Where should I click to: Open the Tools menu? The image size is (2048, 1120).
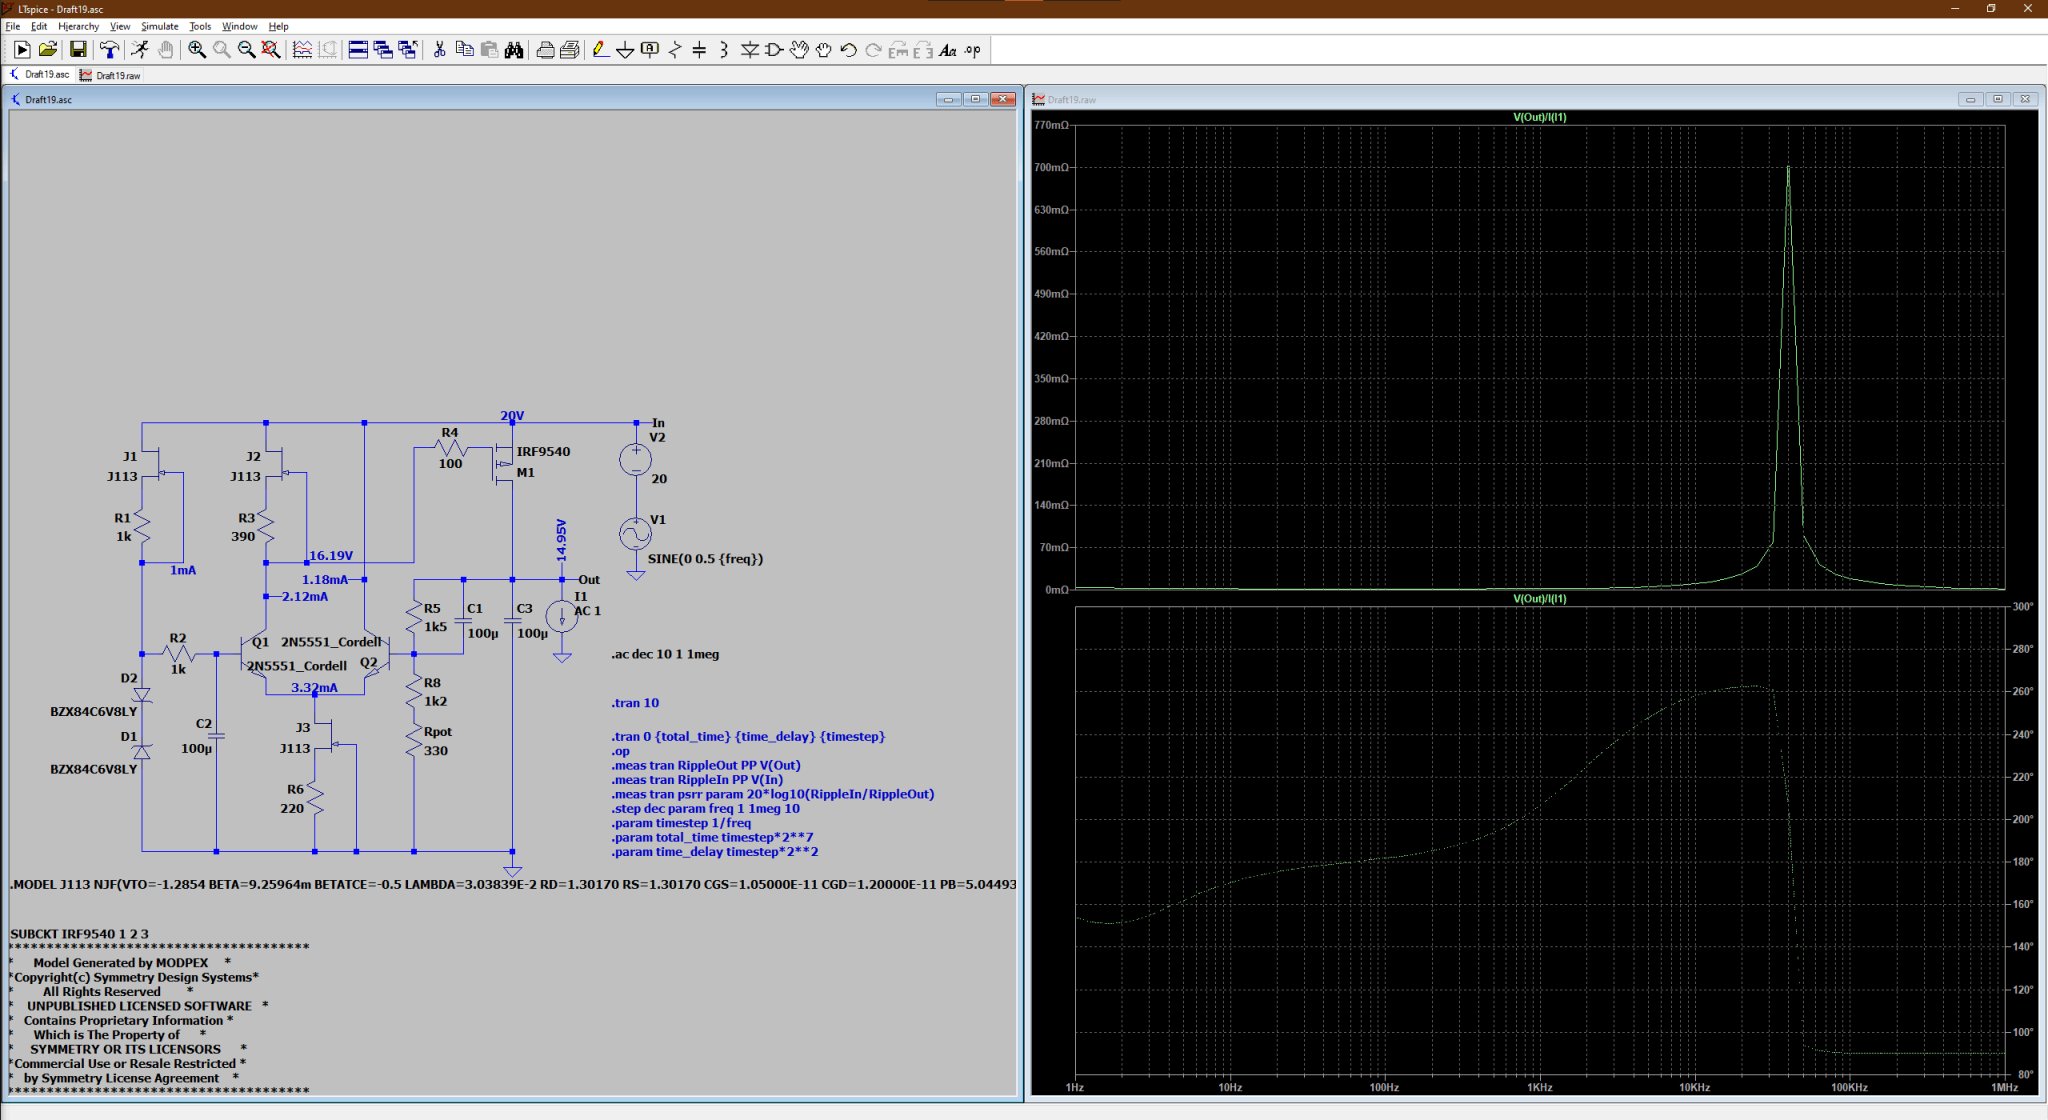click(x=200, y=26)
